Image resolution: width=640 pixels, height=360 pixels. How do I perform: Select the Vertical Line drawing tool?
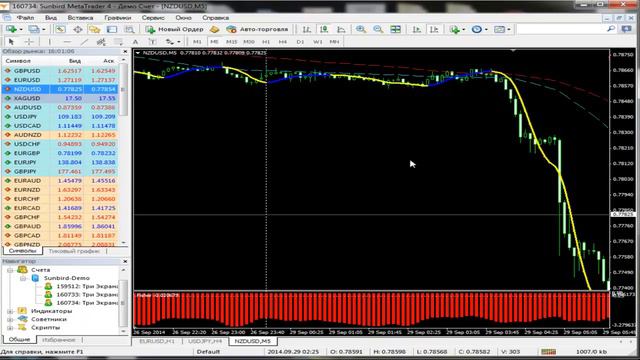point(49,42)
